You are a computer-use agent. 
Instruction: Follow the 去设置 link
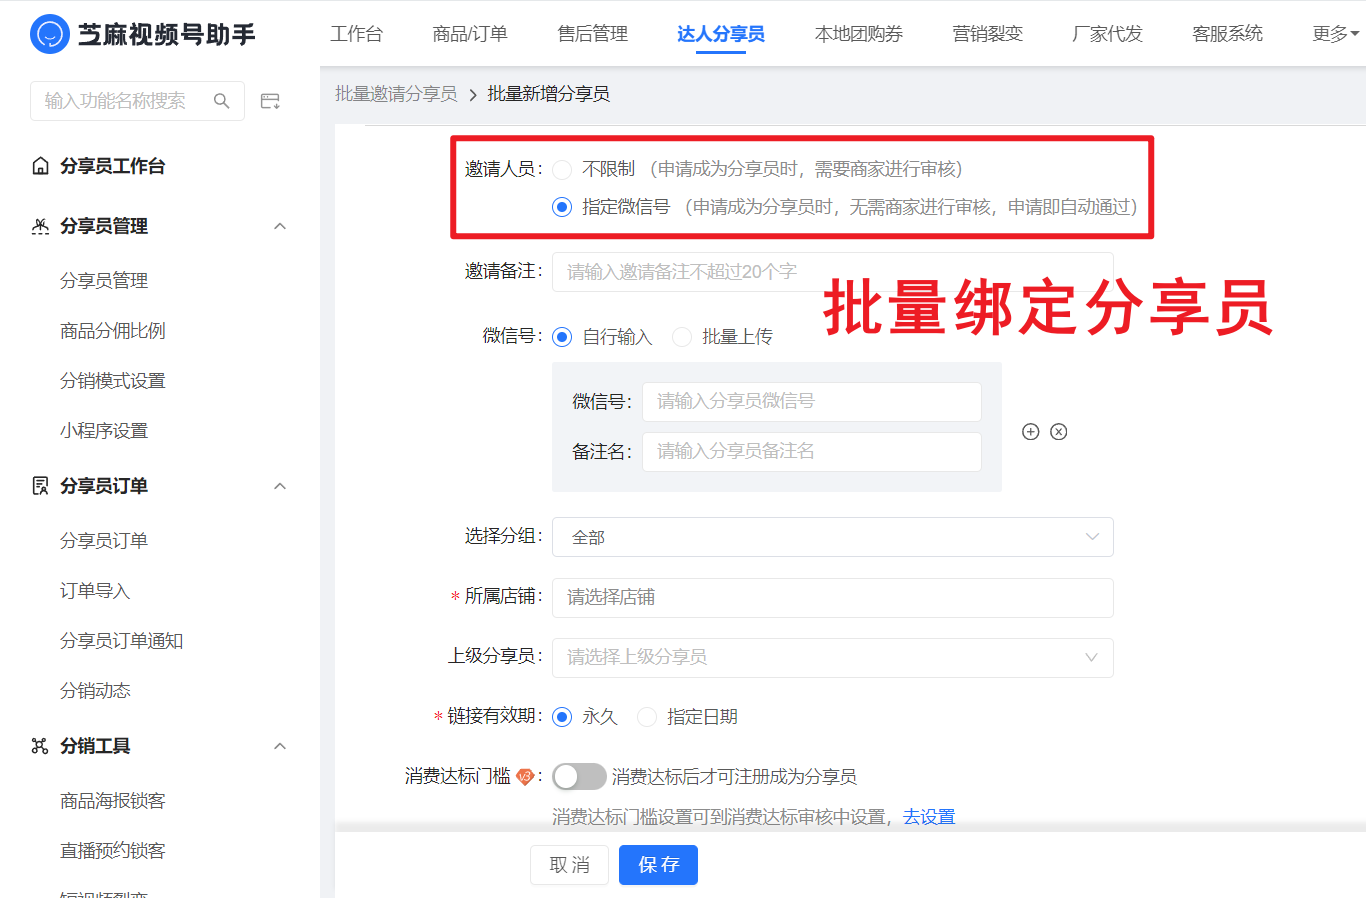tap(929, 817)
